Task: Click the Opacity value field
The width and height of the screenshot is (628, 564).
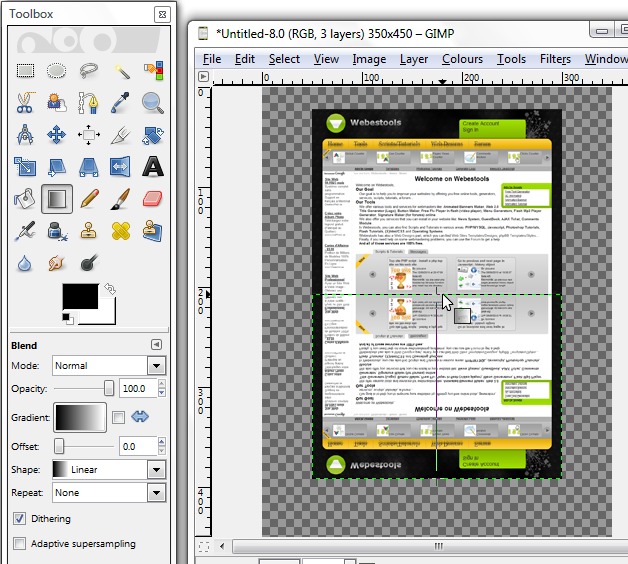Action: point(138,389)
